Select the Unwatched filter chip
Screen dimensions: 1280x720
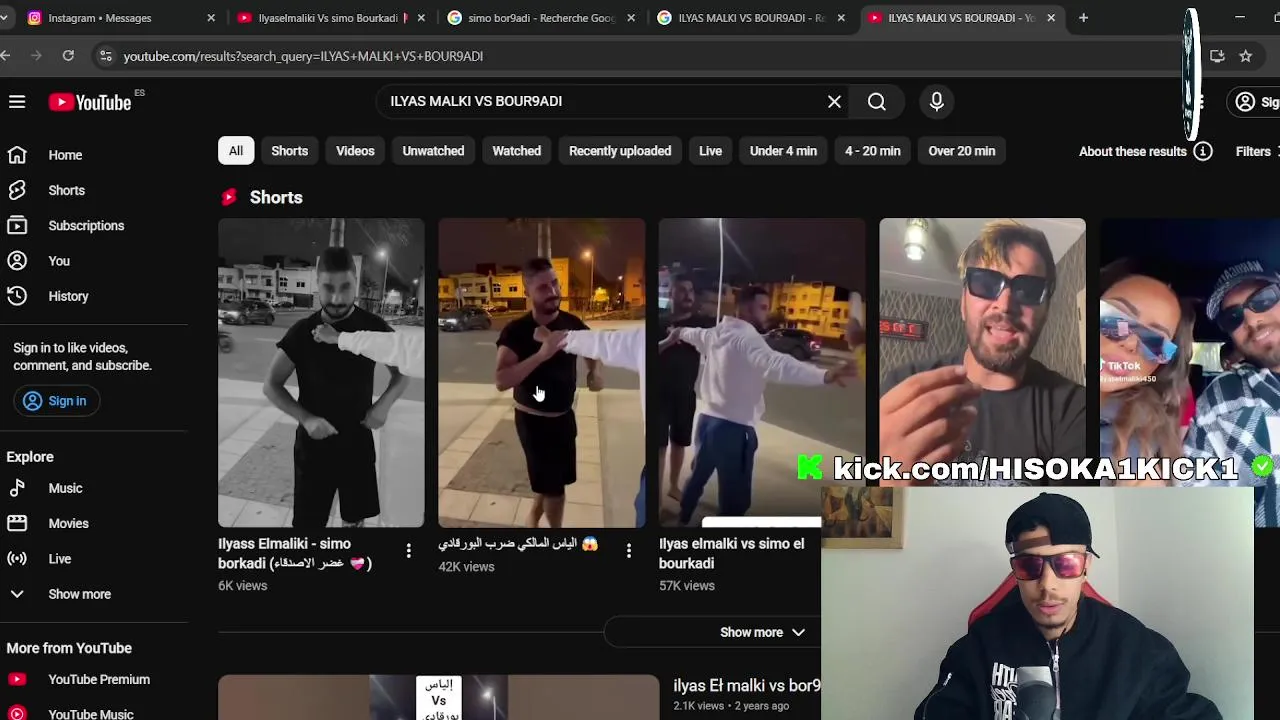click(433, 151)
